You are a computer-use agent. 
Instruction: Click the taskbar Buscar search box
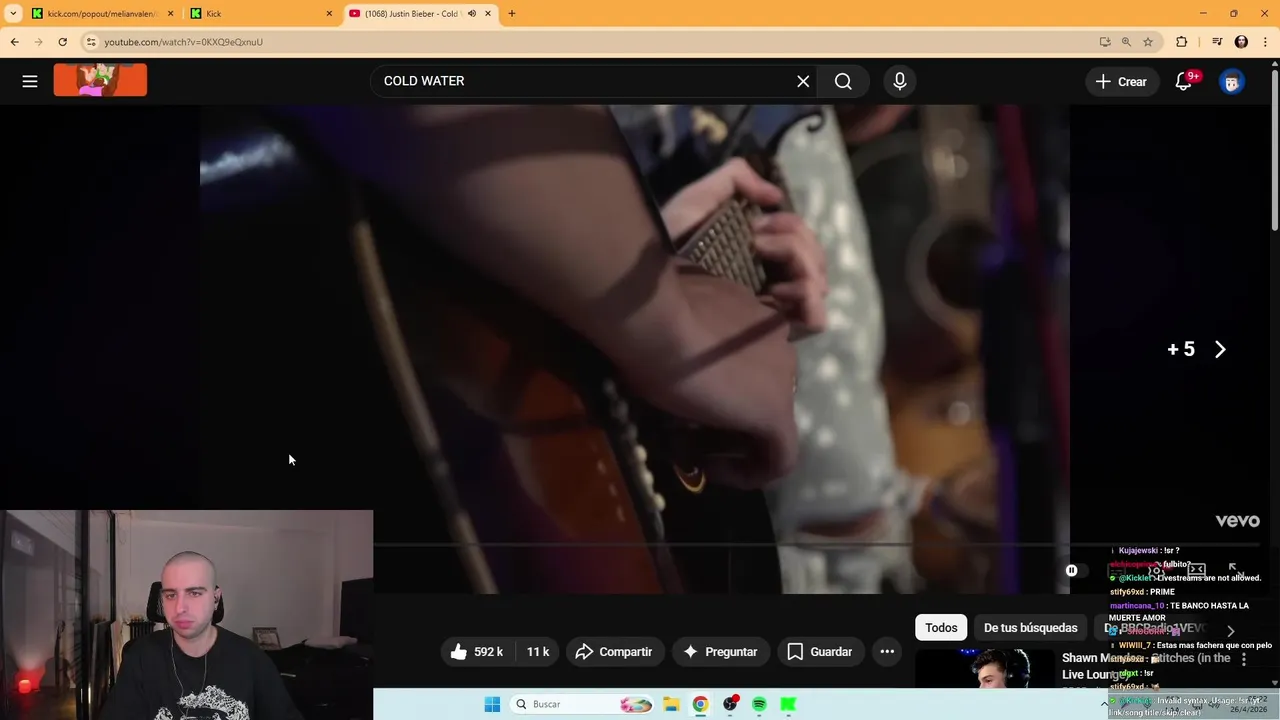tap(582, 704)
